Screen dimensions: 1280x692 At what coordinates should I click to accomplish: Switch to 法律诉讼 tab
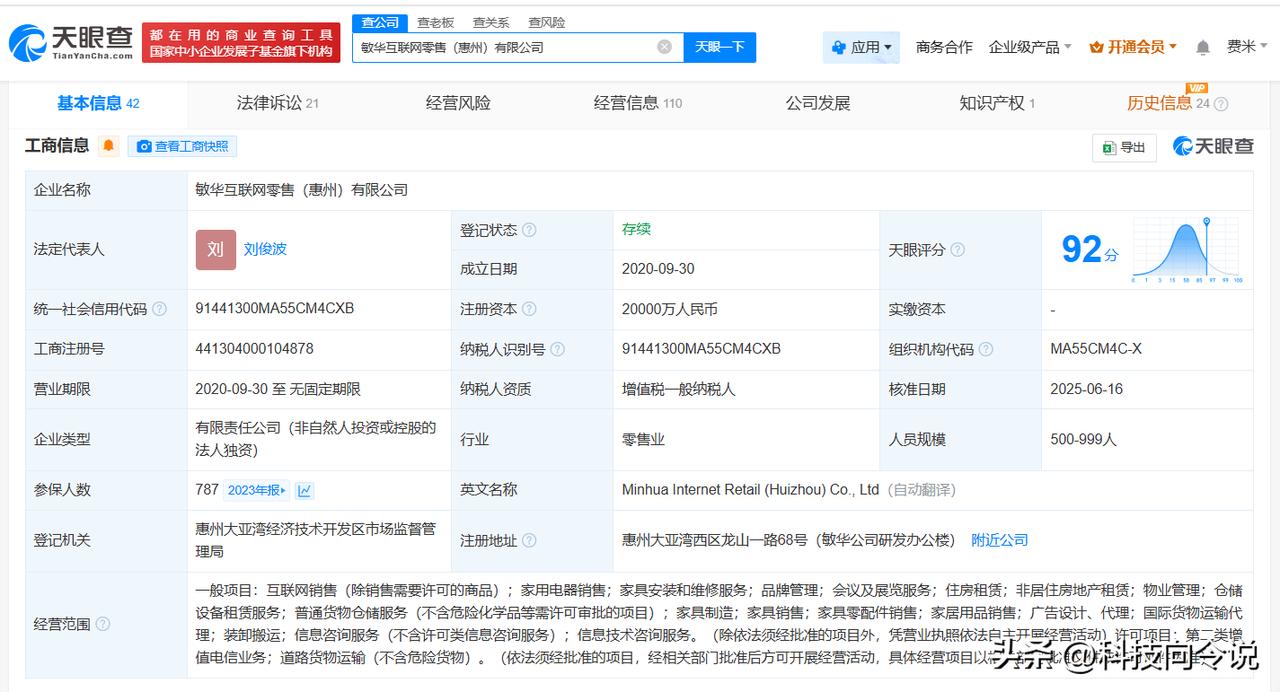[x=277, y=103]
